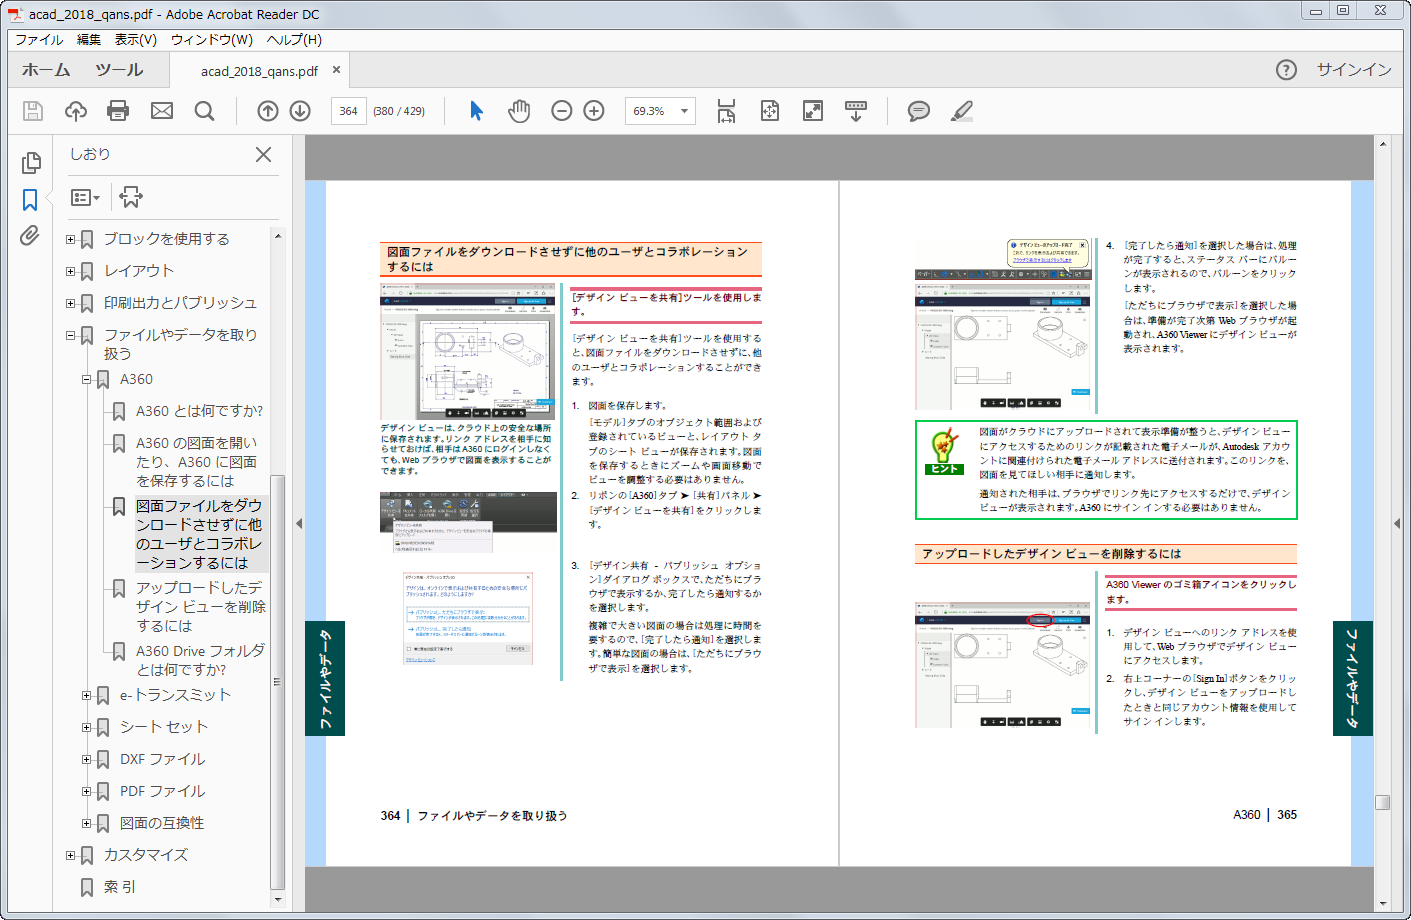Send file by email envelope icon
1411x920 pixels.
pyautogui.click(x=162, y=111)
